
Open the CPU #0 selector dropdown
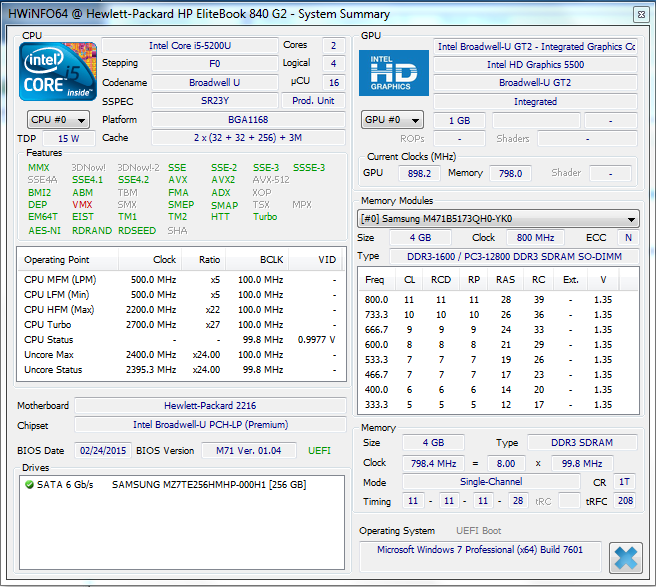(x=58, y=120)
